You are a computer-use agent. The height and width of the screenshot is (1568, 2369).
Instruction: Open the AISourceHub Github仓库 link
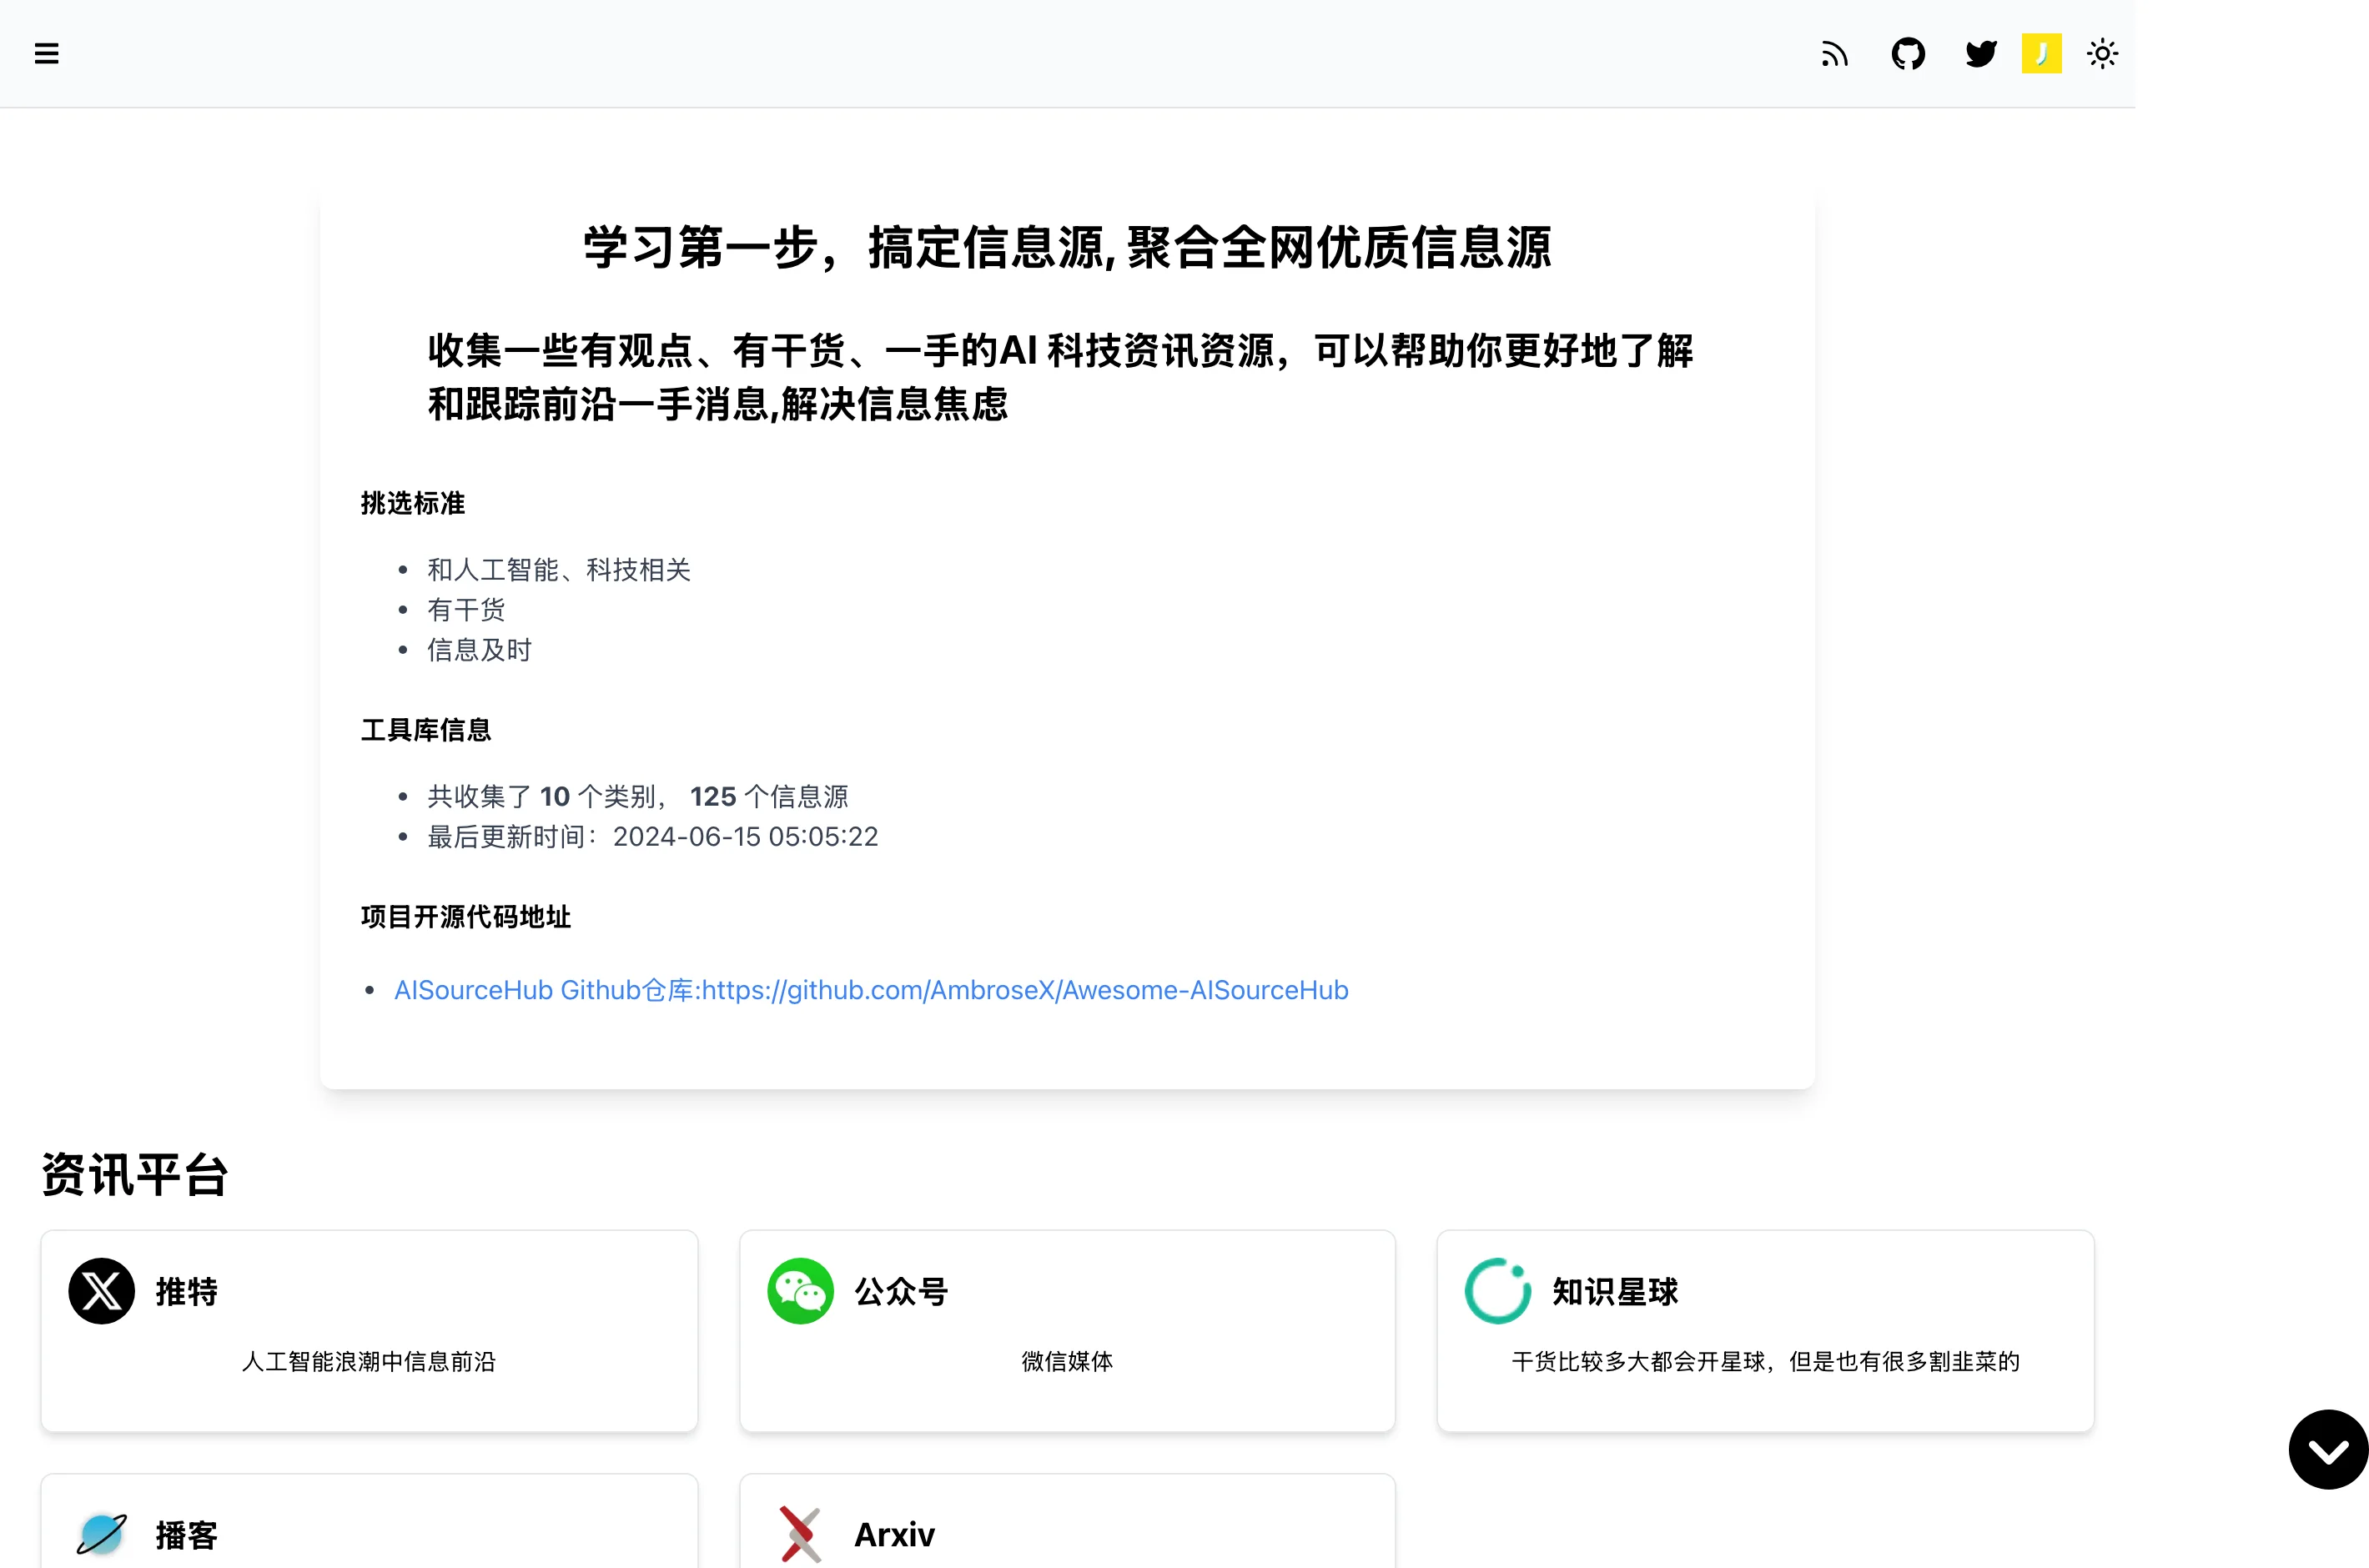871,990
